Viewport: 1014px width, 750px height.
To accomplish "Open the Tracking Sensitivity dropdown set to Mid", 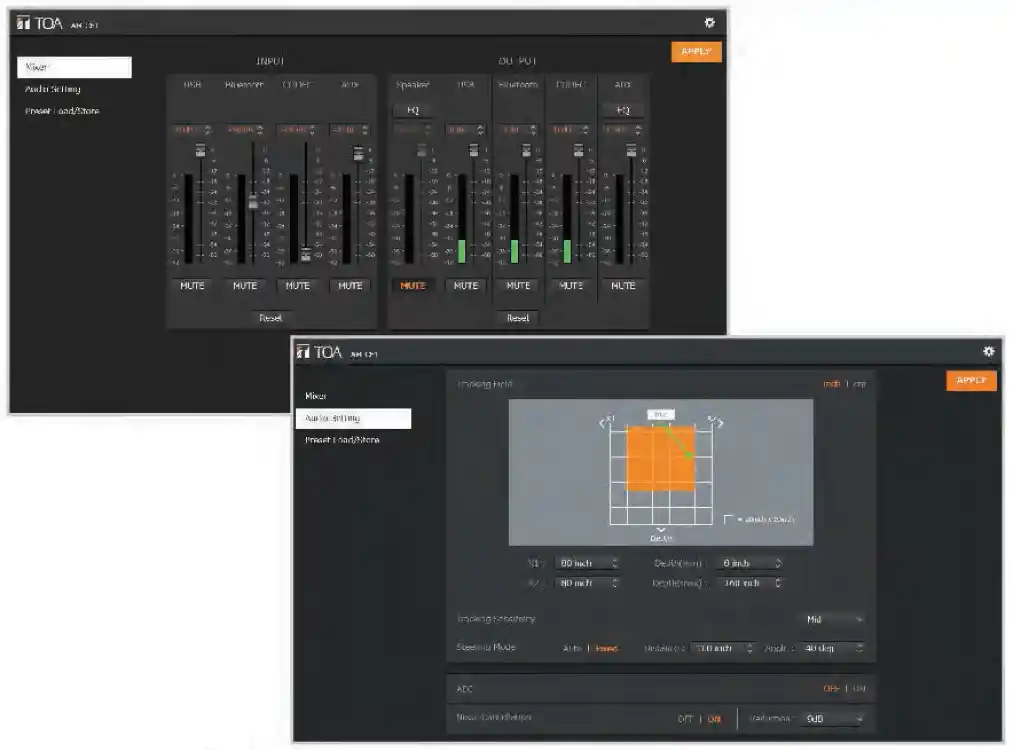I will (833, 619).
